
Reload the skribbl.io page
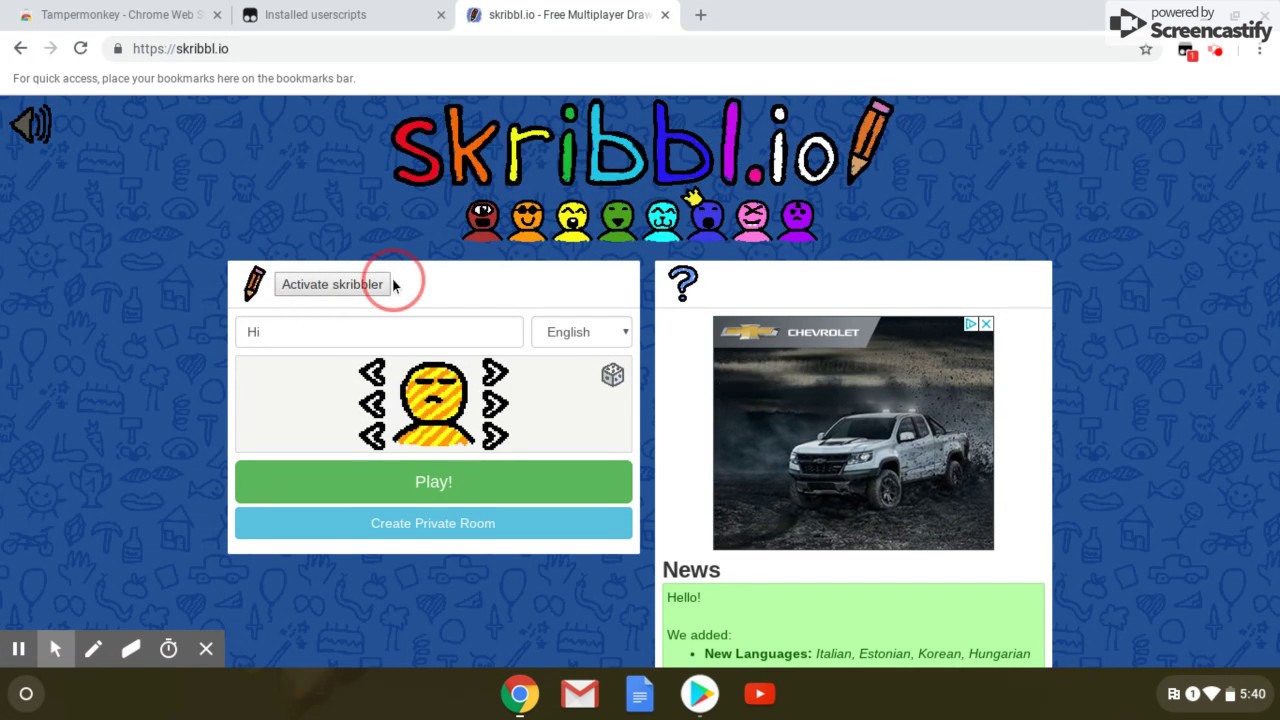[x=80, y=48]
